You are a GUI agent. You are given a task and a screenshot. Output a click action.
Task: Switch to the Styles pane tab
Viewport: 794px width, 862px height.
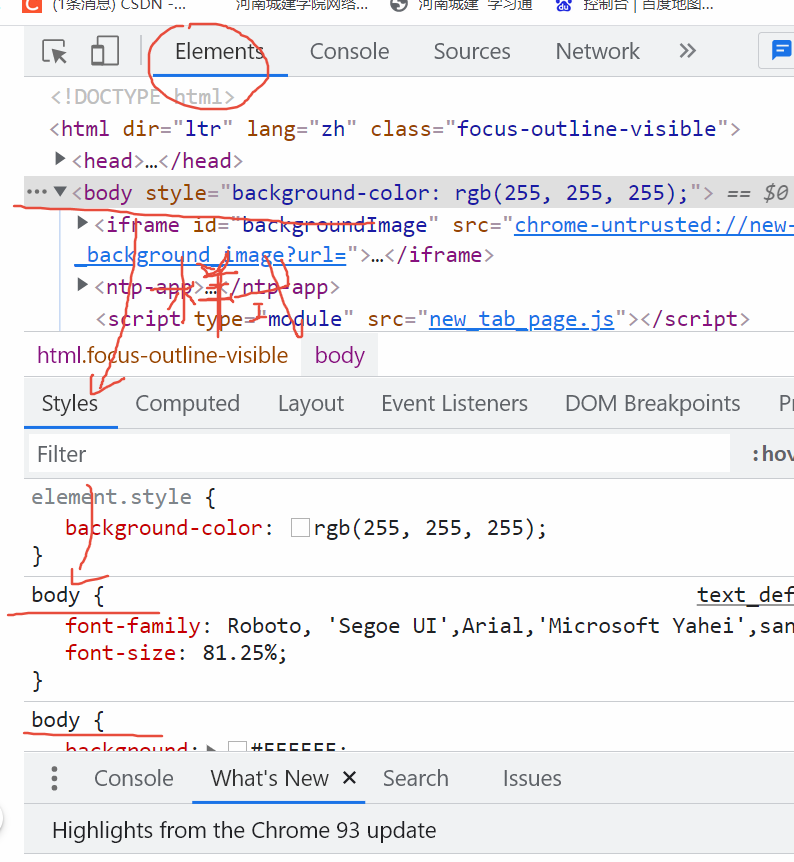tap(70, 404)
